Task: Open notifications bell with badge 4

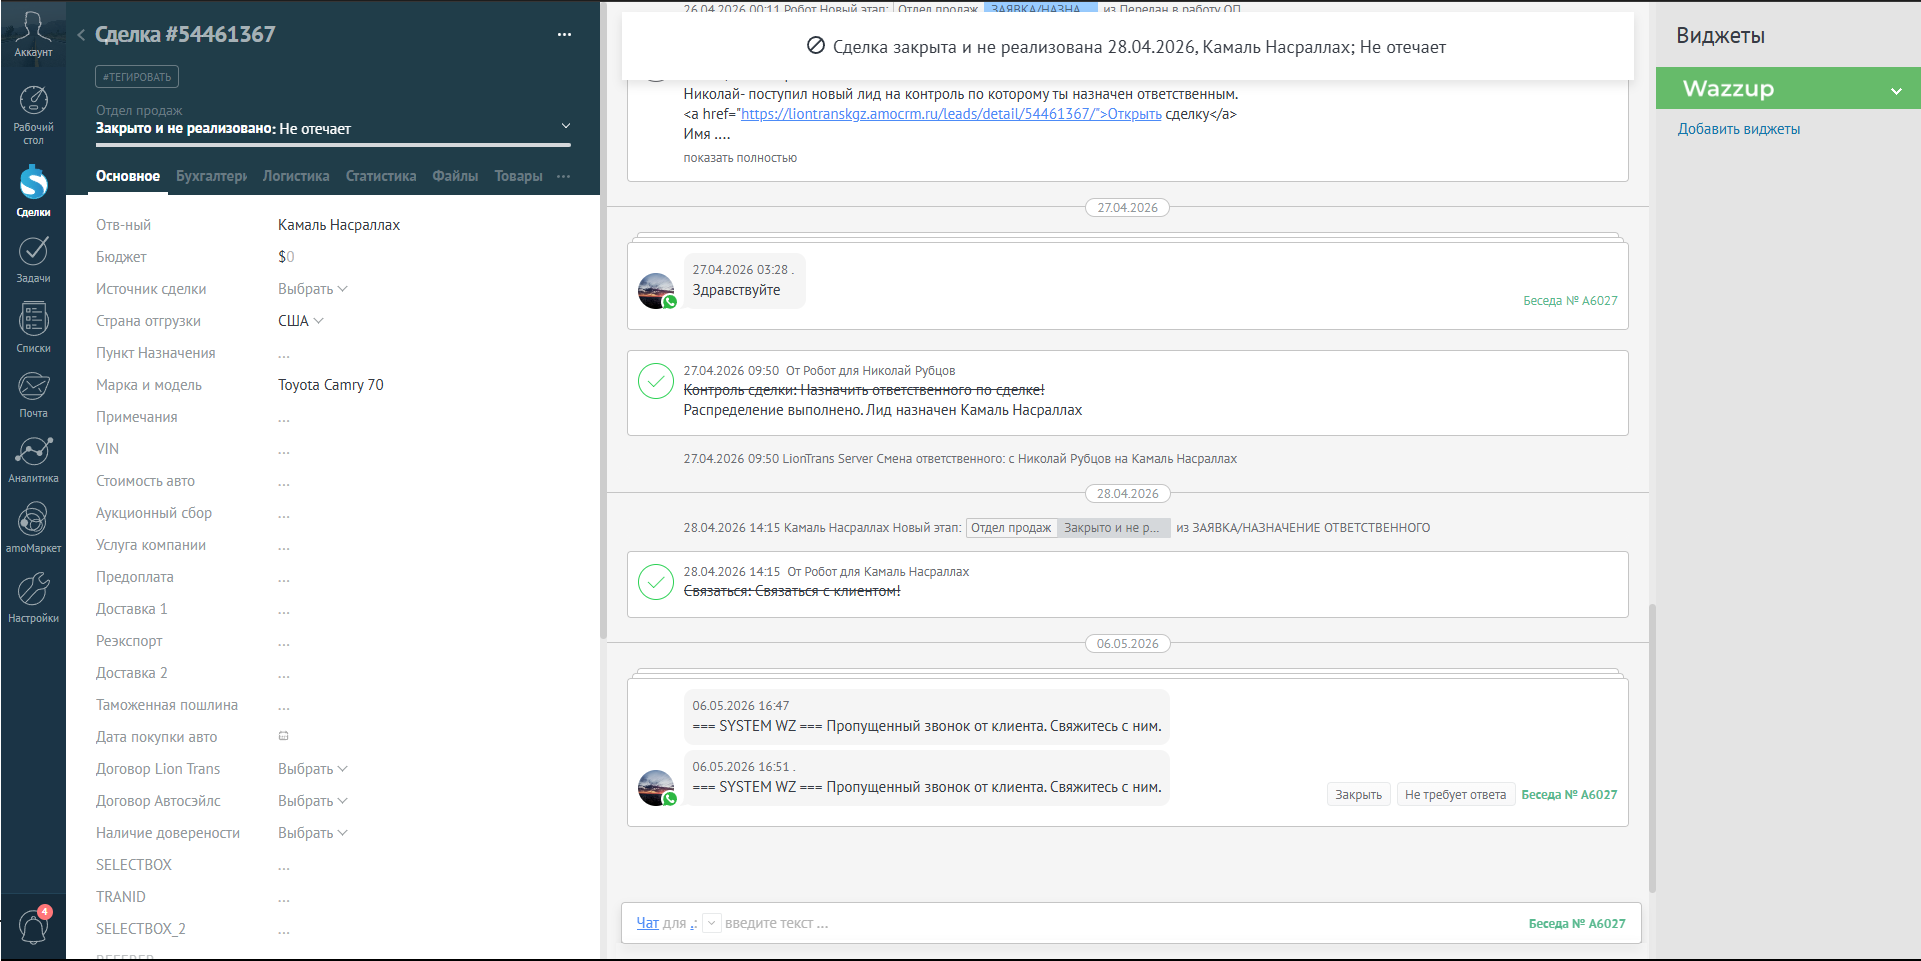Action: click(33, 925)
